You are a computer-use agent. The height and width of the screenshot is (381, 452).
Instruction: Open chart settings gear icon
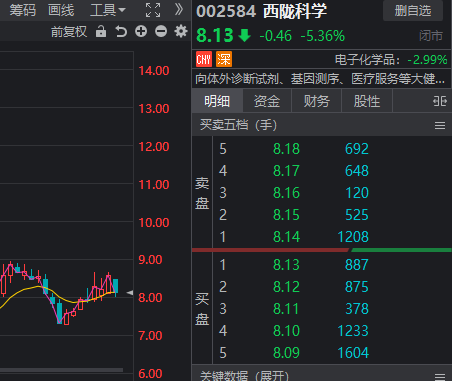[181, 32]
